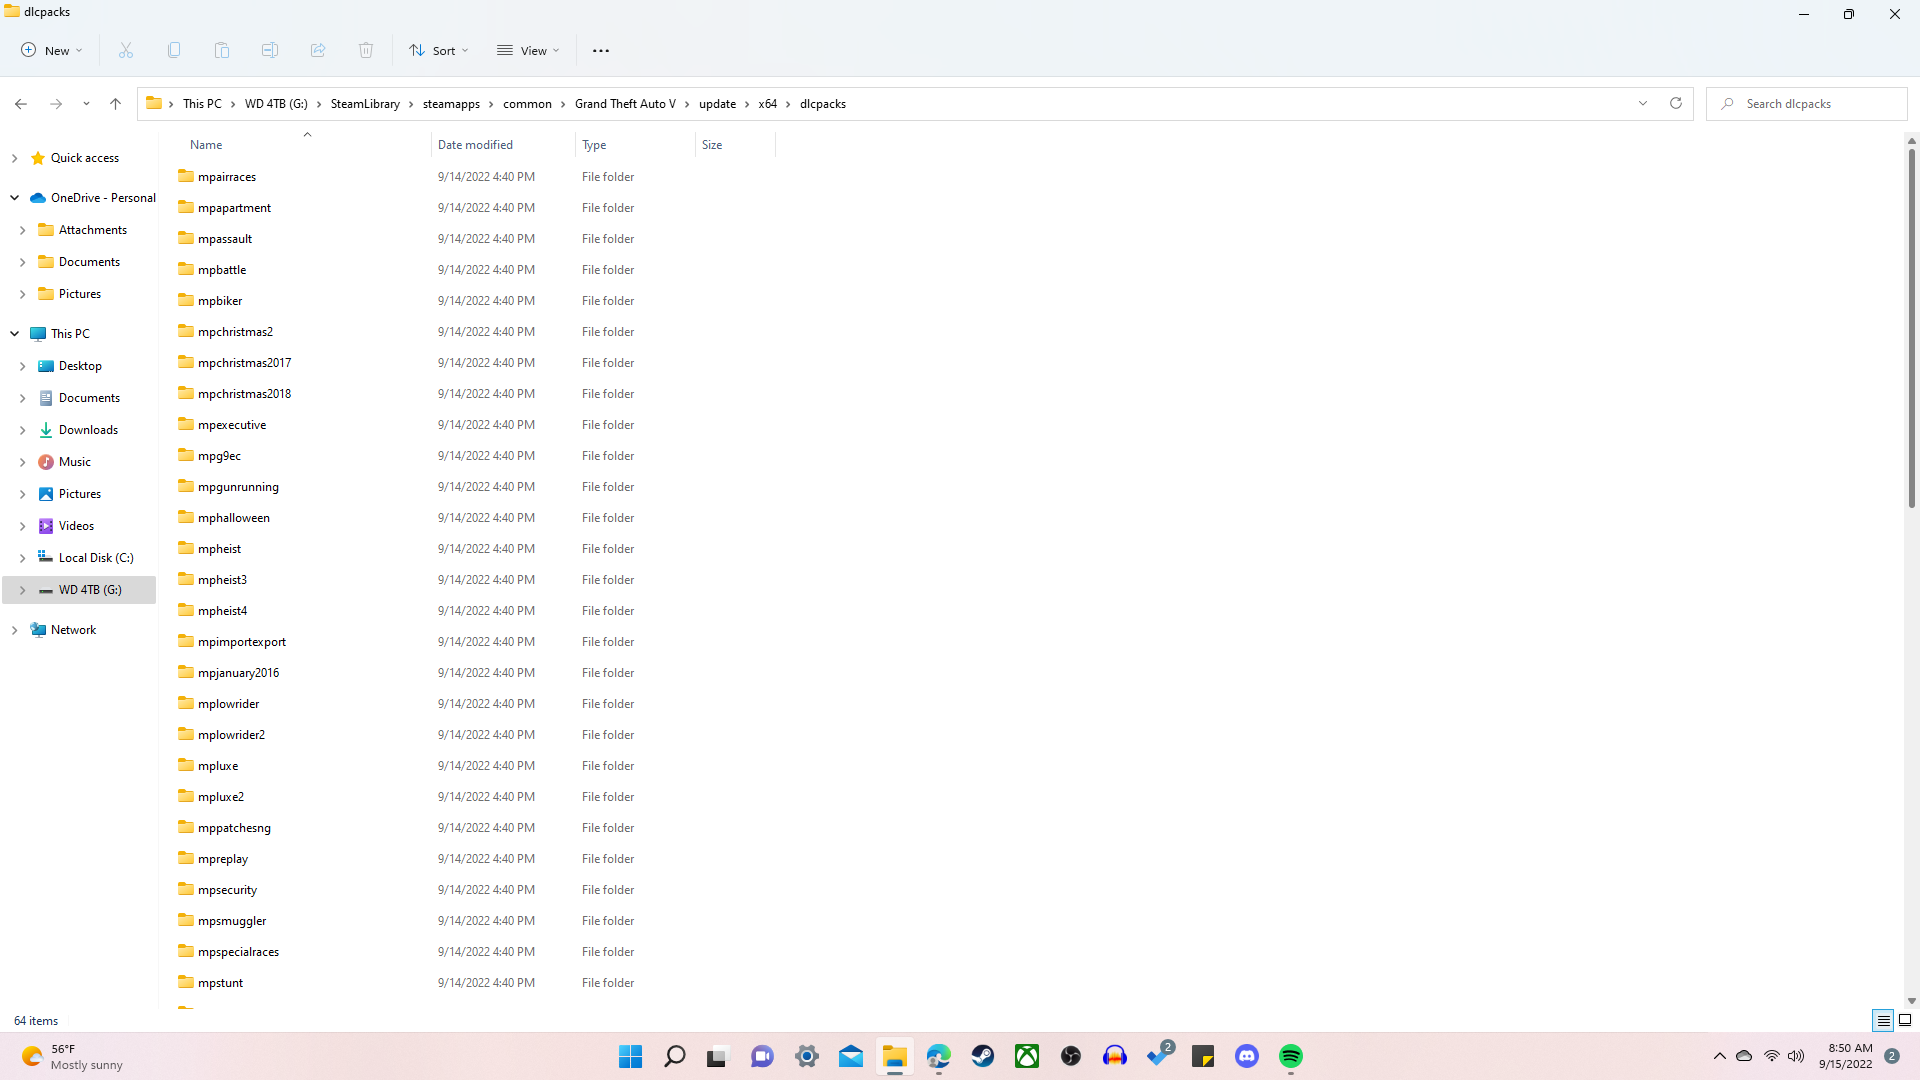Open Spotify from the taskbar

tap(1291, 1056)
